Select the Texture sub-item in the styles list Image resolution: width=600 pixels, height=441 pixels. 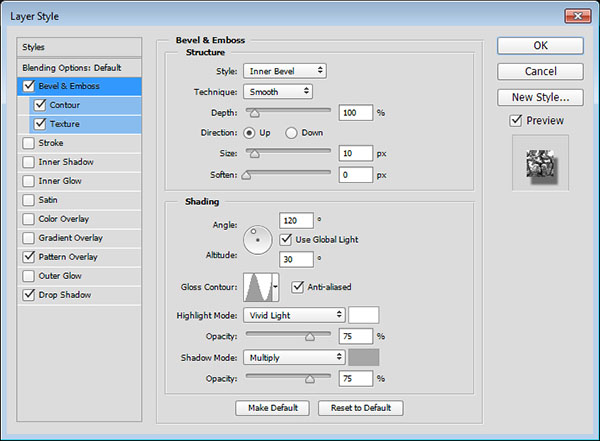[x=64, y=124]
